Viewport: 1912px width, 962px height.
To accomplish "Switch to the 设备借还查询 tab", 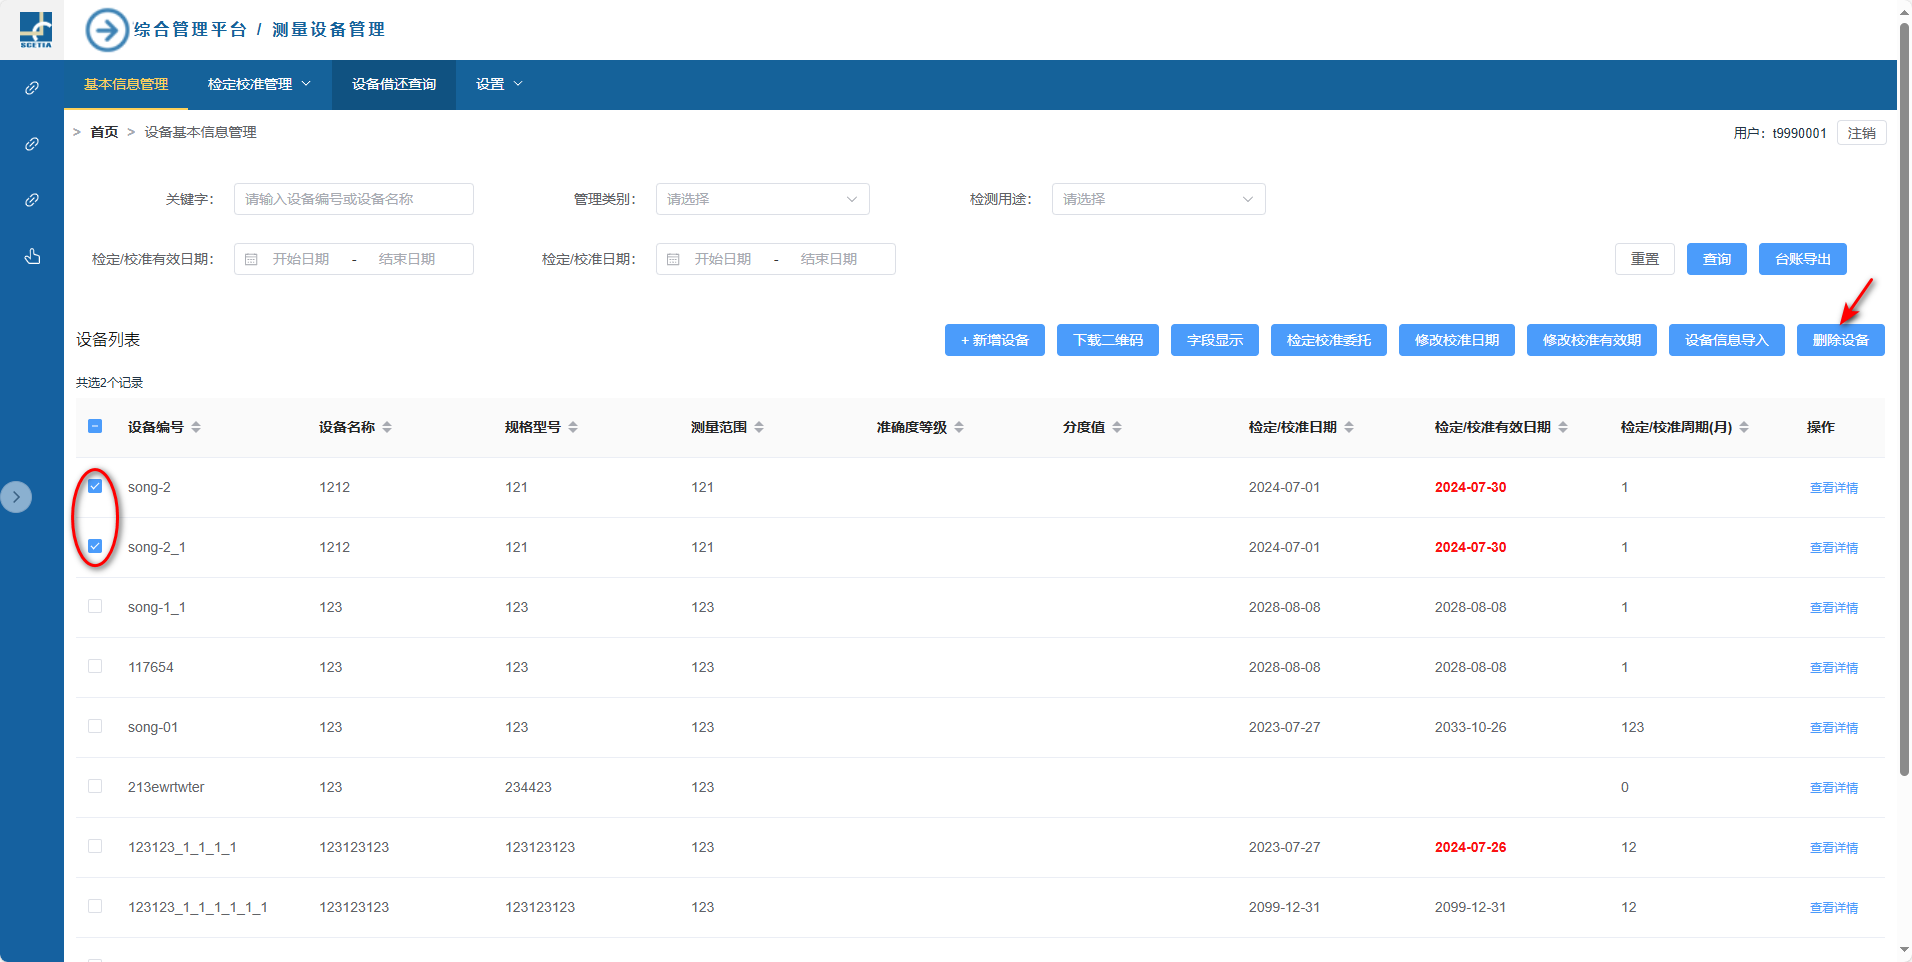I will pos(394,85).
